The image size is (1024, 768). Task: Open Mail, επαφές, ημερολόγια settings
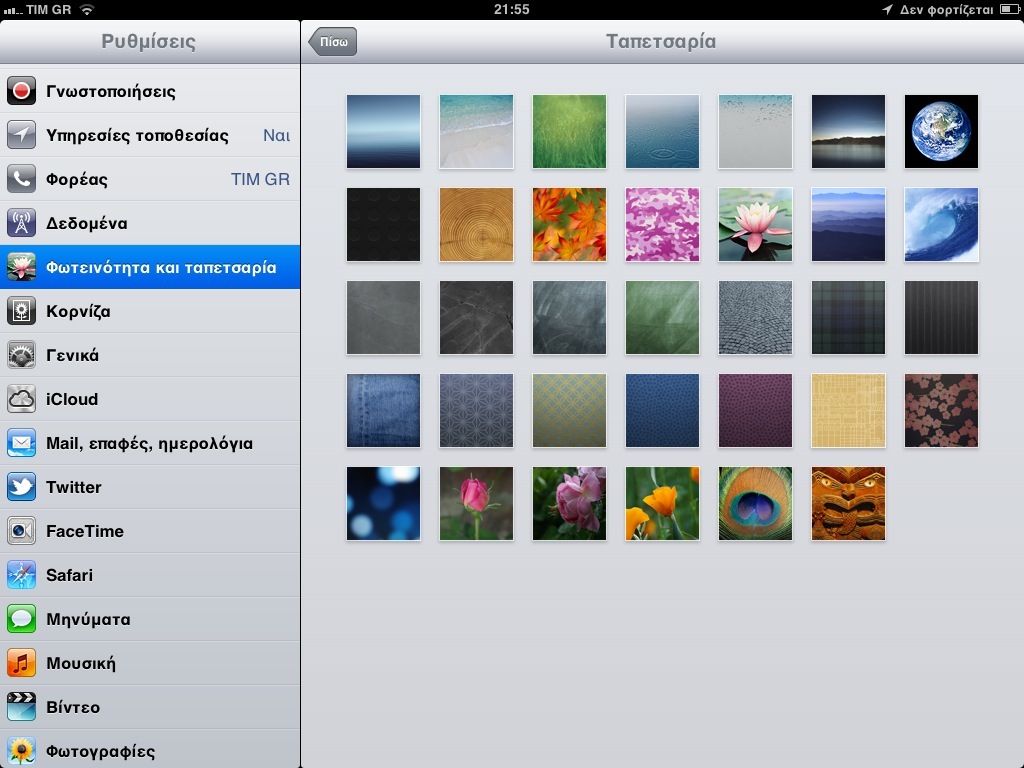point(150,443)
